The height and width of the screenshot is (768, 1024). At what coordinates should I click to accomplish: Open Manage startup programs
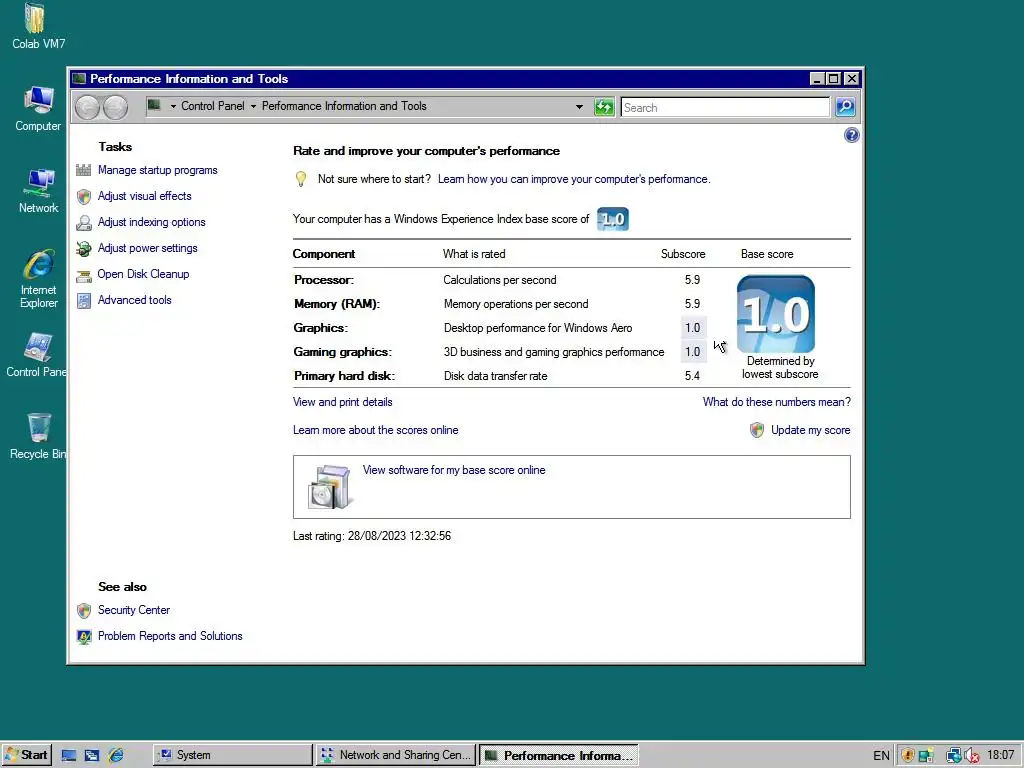pos(157,170)
